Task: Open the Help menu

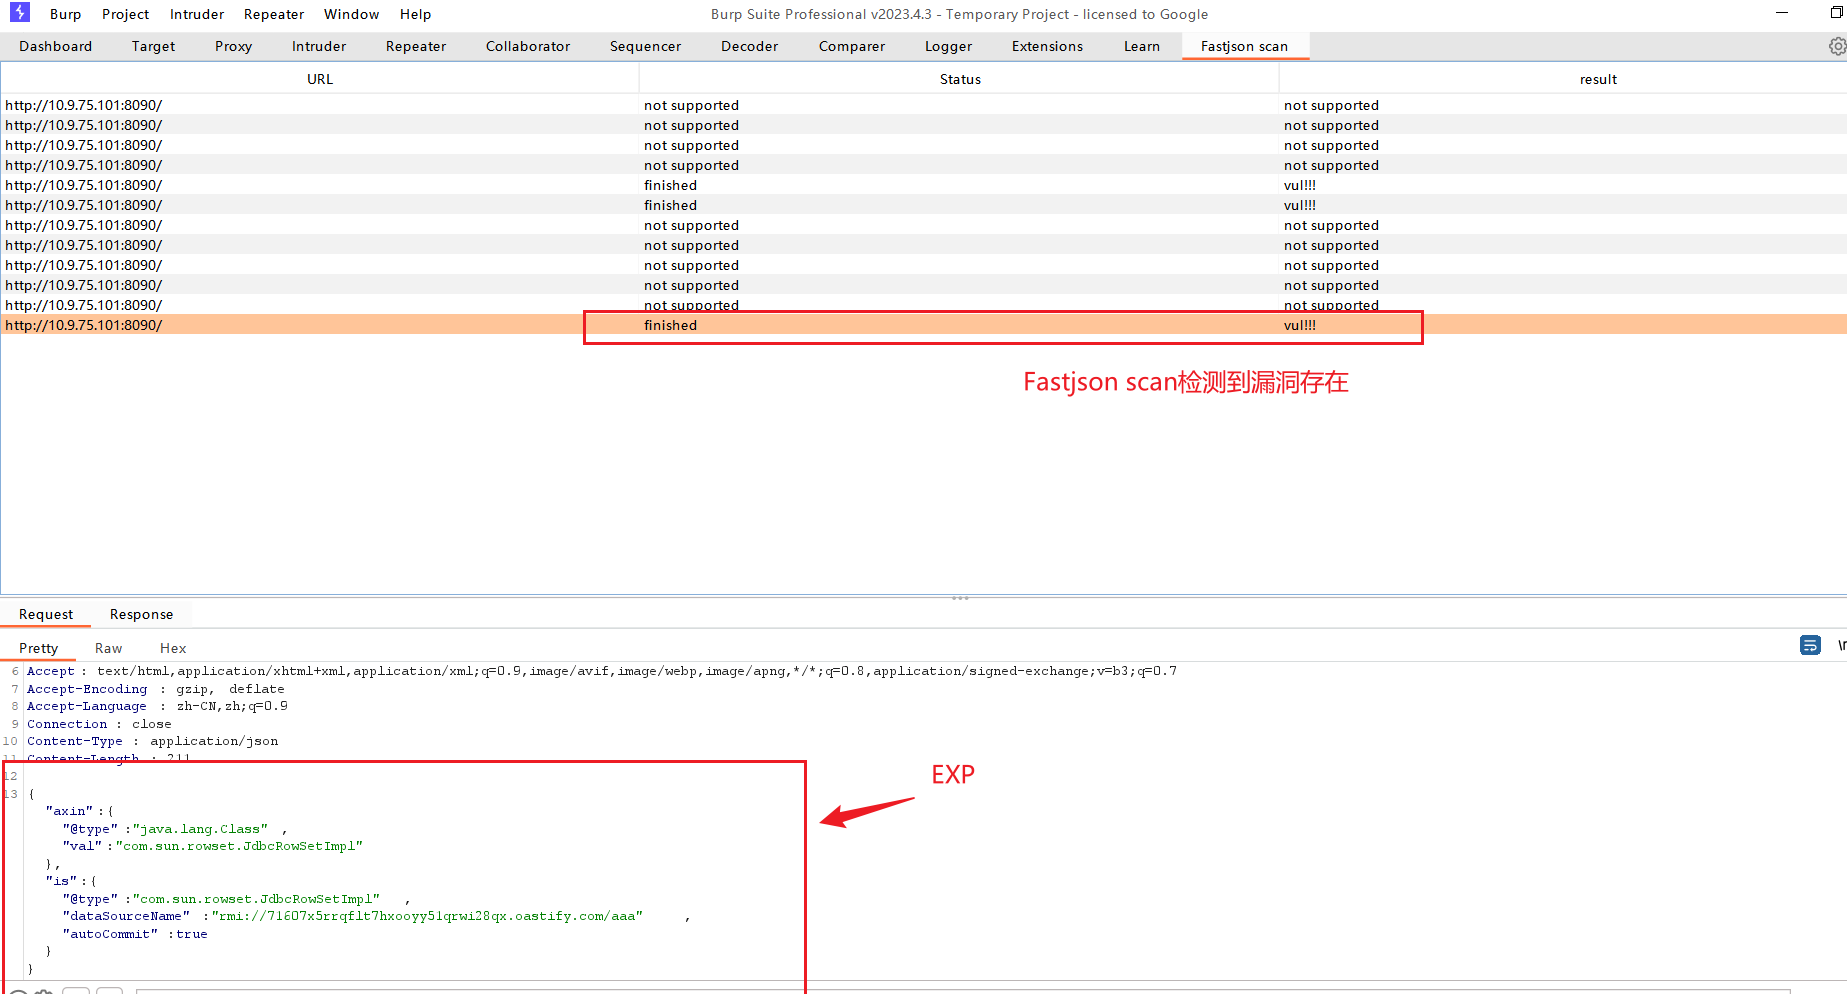Action: point(415,14)
